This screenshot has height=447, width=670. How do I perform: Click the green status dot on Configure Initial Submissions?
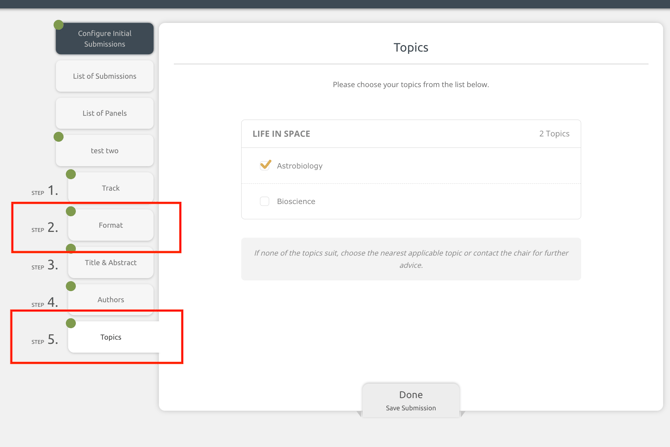click(59, 25)
